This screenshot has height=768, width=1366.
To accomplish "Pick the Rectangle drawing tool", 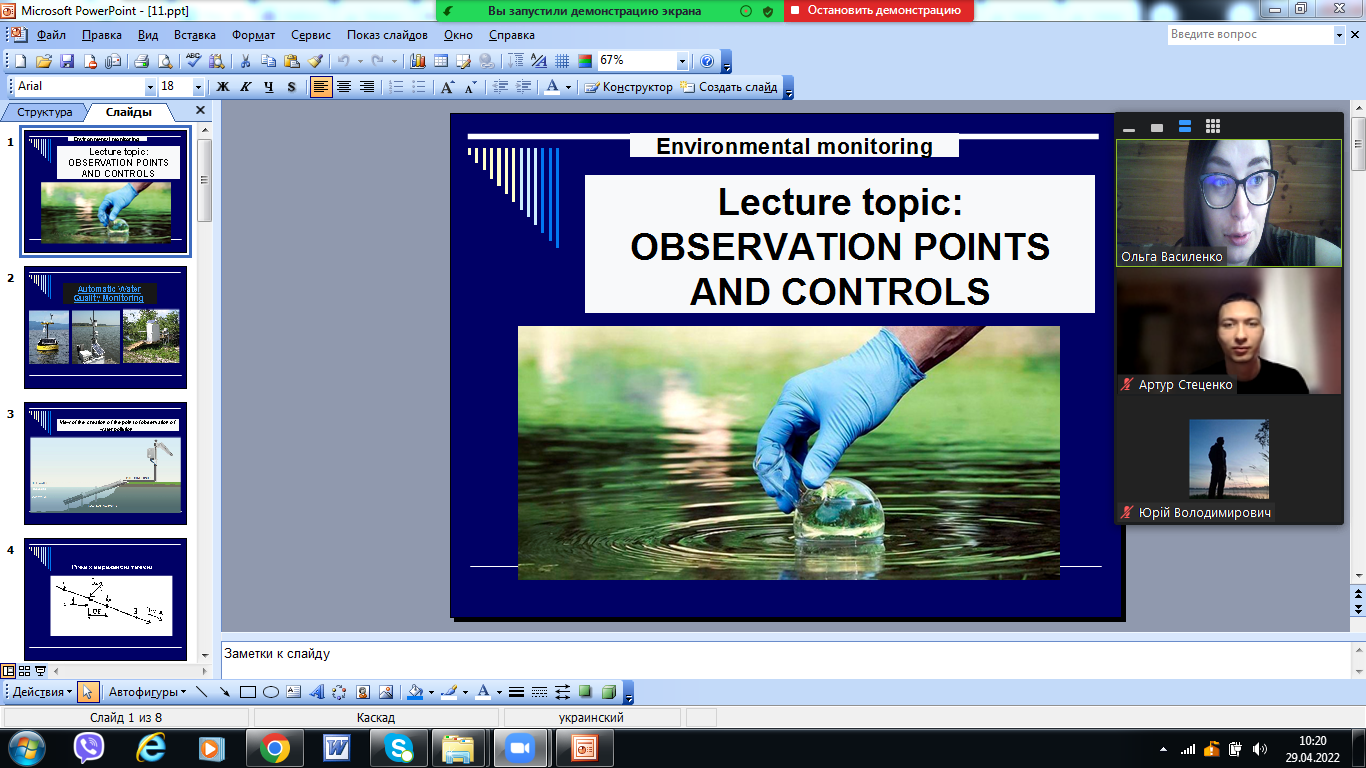I will pyautogui.click(x=248, y=692).
